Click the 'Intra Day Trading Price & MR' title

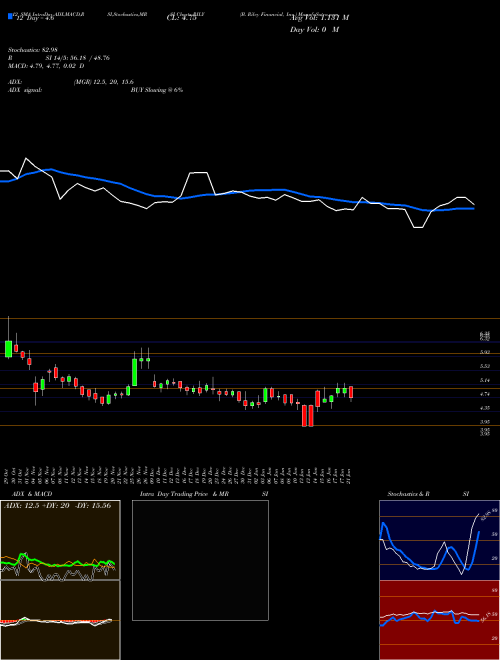point(184,494)
